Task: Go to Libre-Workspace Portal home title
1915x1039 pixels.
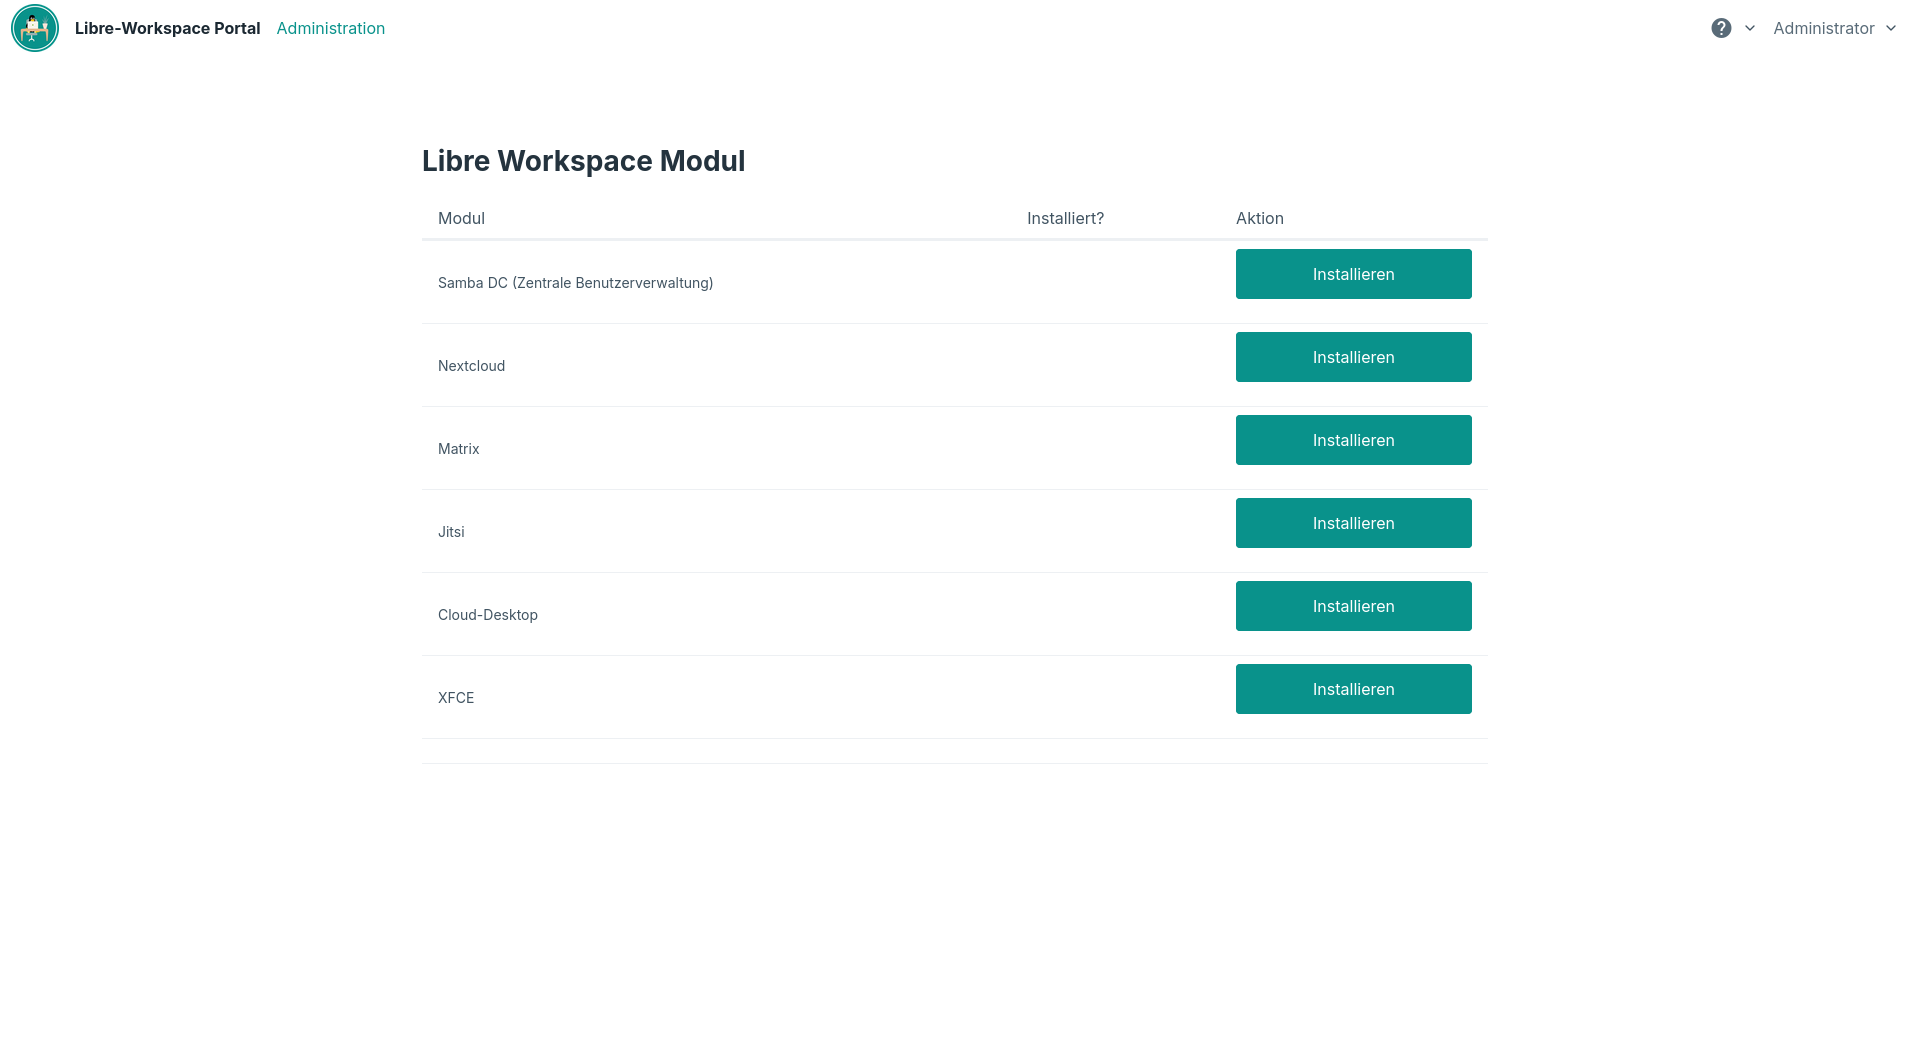Action: 167,28
